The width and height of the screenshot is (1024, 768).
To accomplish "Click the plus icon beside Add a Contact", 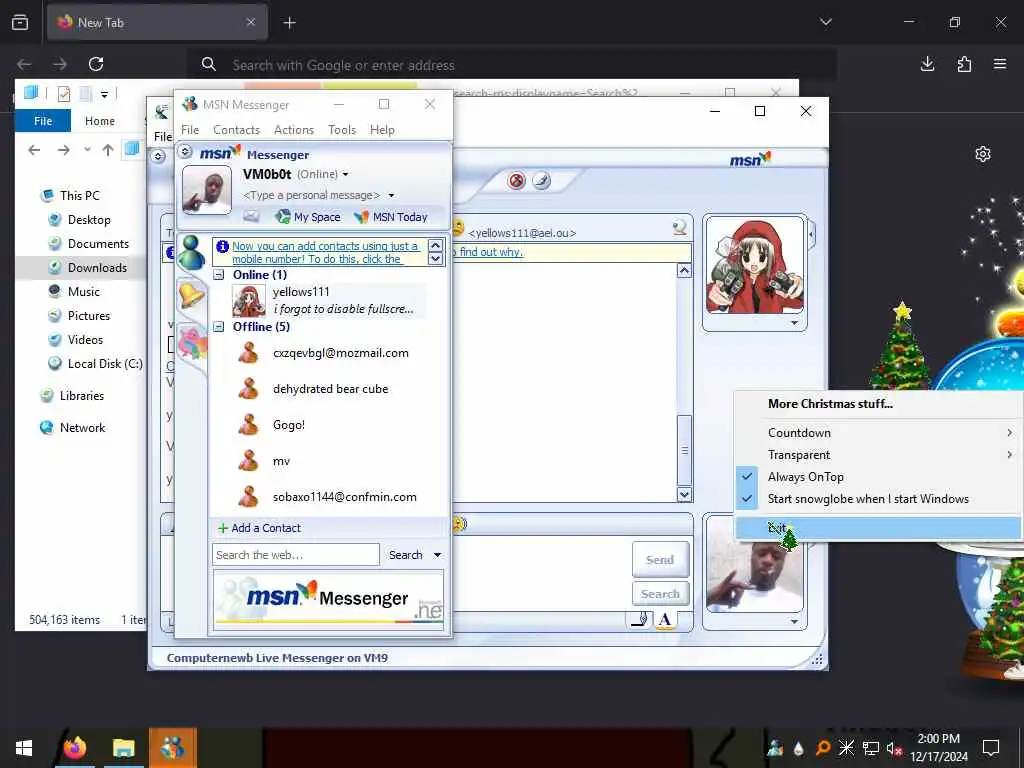I will pos(223,528).
